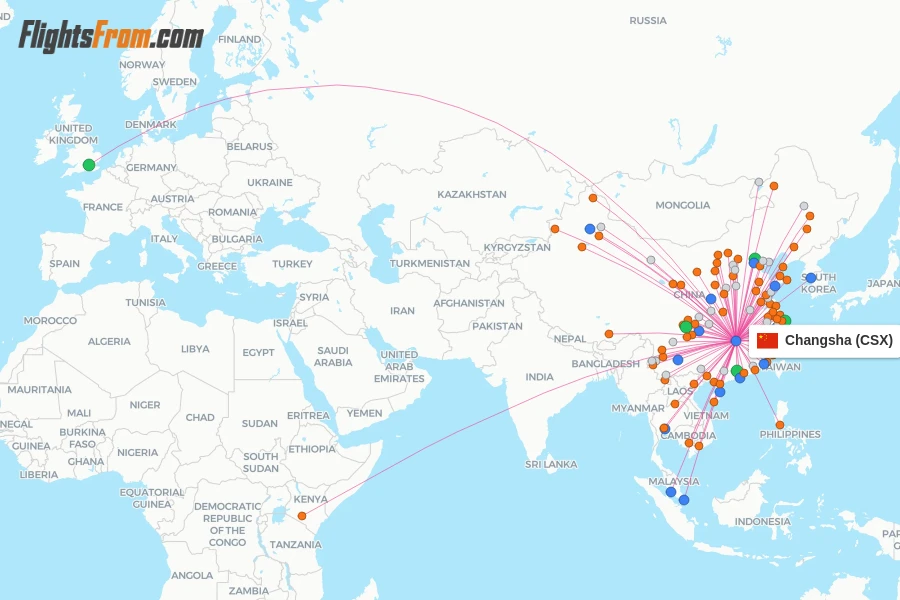Click the SRI LANKA map label

(551, 464)
